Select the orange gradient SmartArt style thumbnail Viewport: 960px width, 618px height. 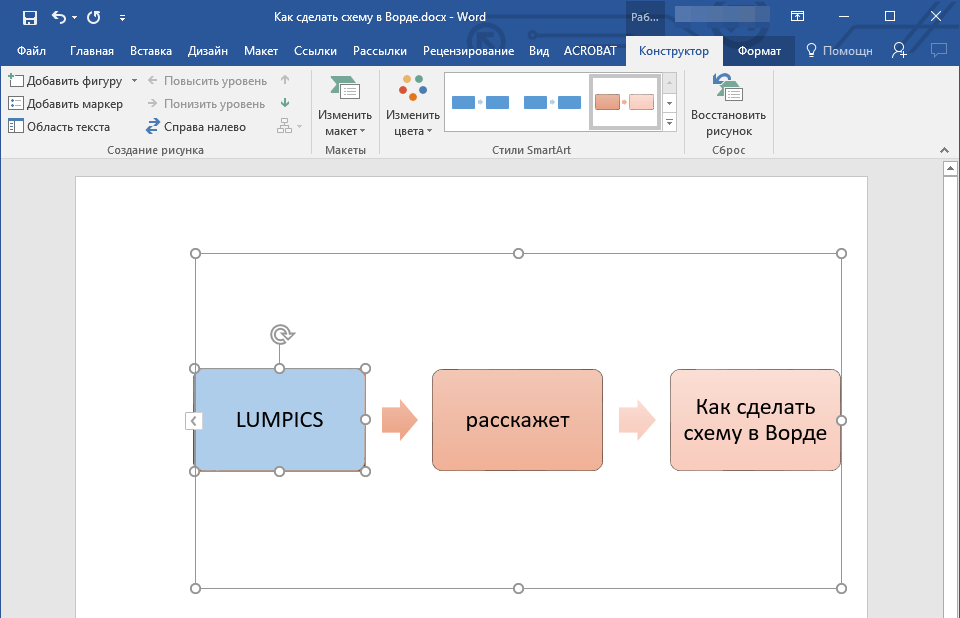624,102
